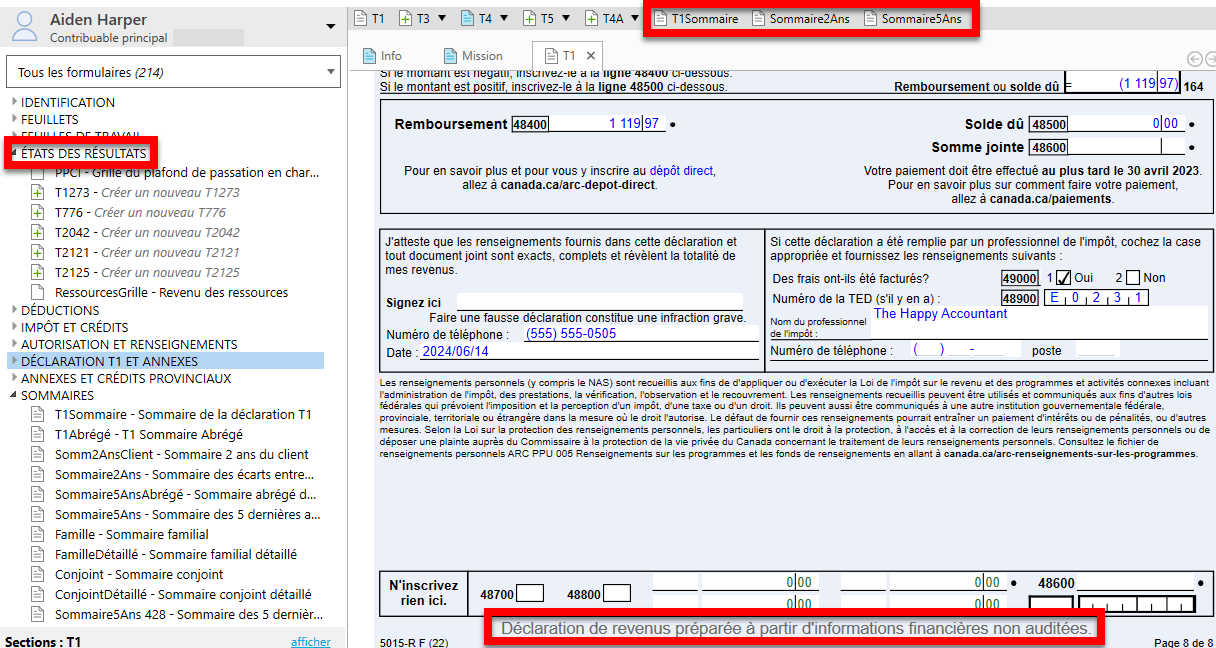Image resolution: width=1216 pixels, height=648 pixels.
Task: Expand DÉCLARATION T1 ET ANNEXES section
Action: pyautogui.click(x=14, y=362)
